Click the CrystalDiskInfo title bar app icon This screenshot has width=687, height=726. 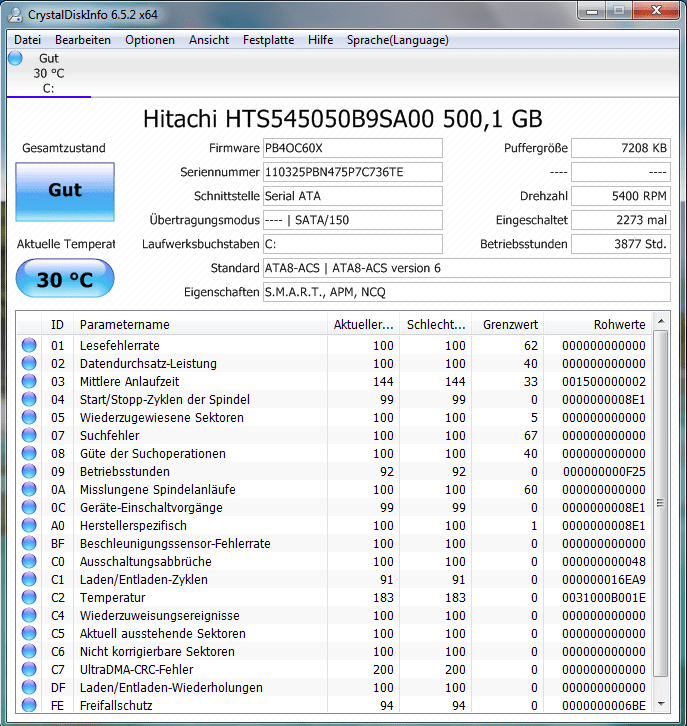[x=15, y=14]
